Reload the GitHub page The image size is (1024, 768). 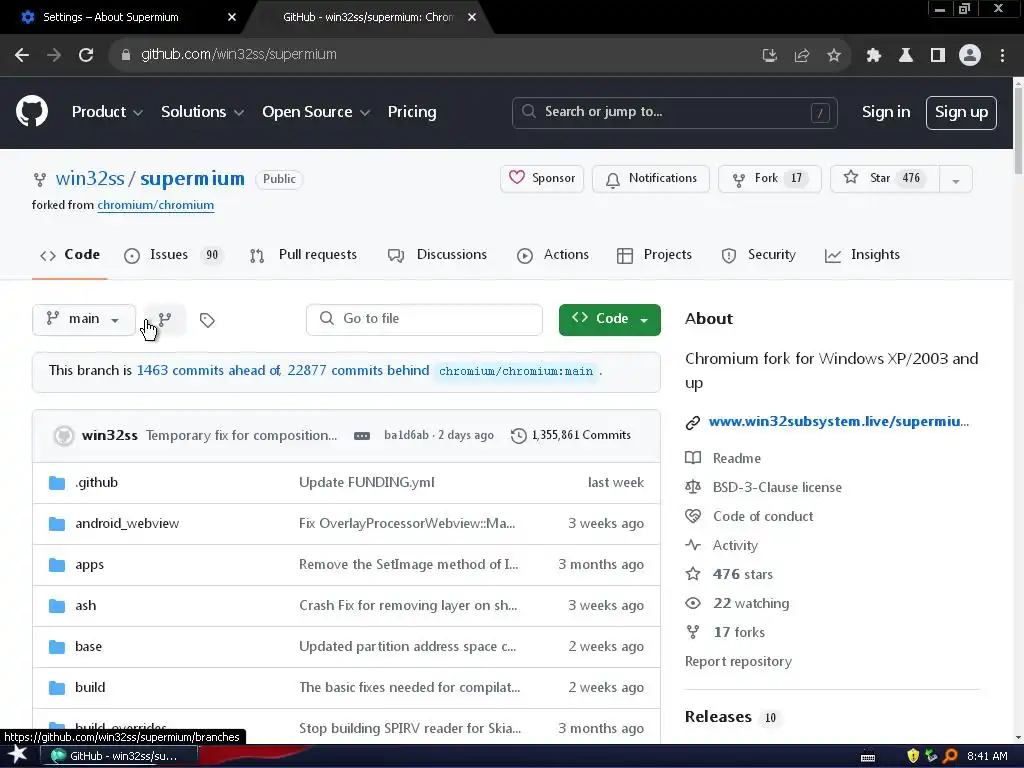[x=86, y=55]
